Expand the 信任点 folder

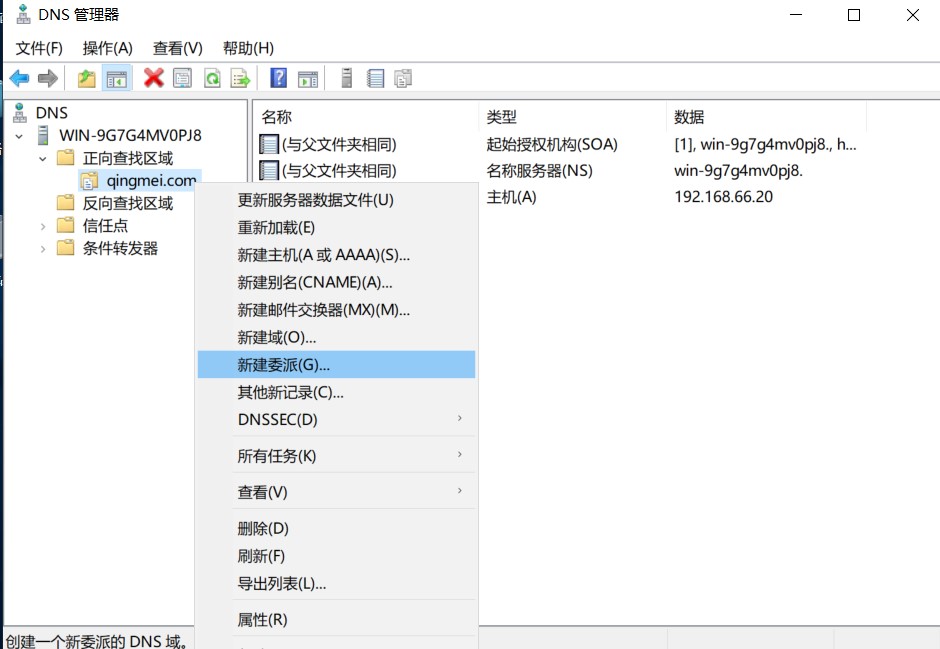(x=43, y=227)
